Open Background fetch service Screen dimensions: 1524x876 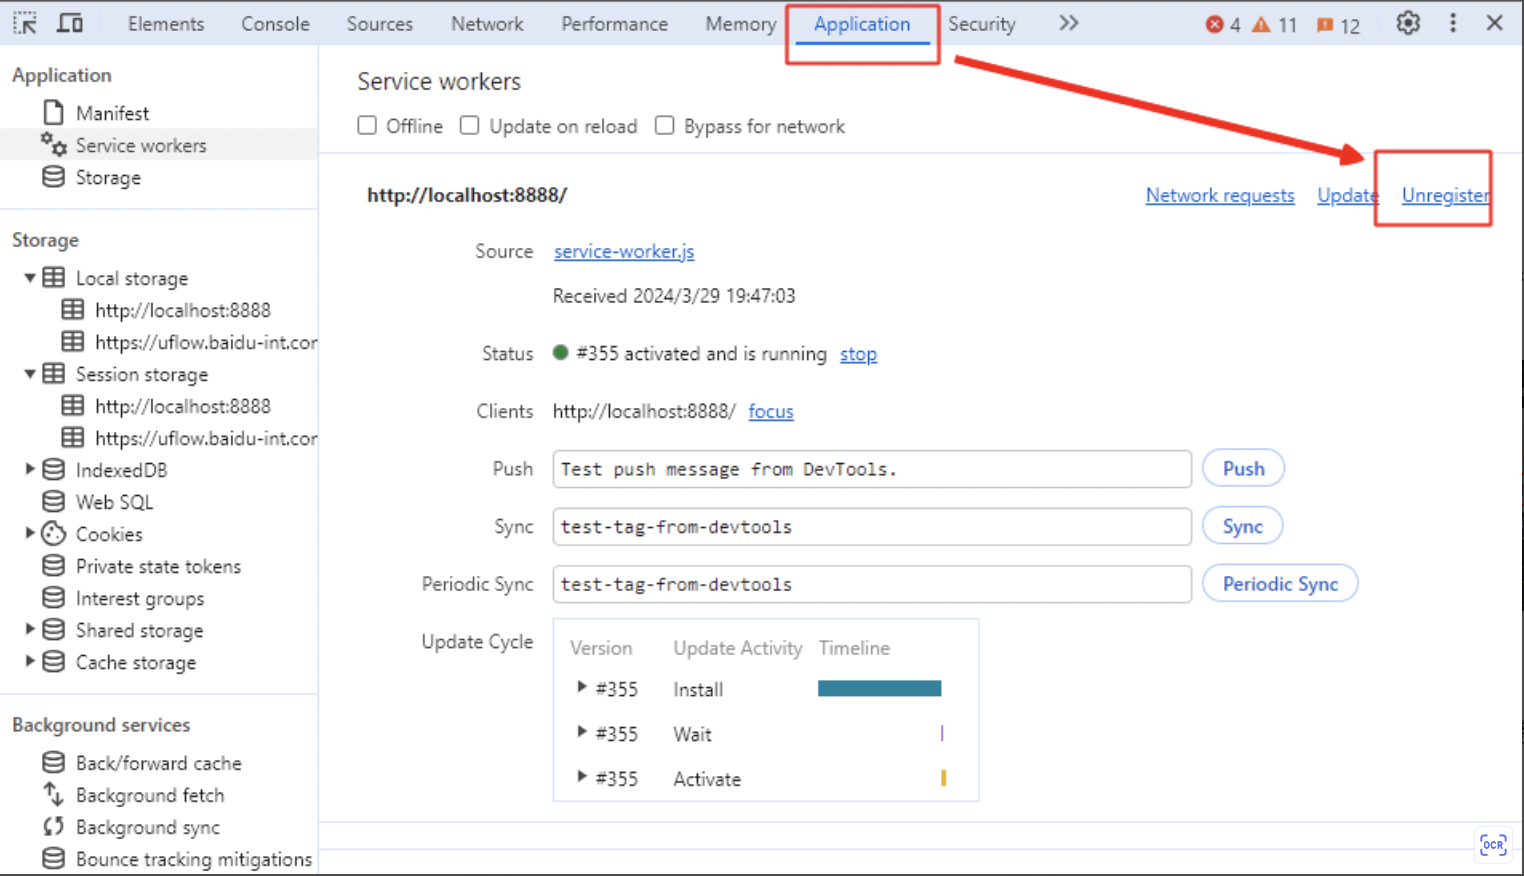click(x=149, y=795)
